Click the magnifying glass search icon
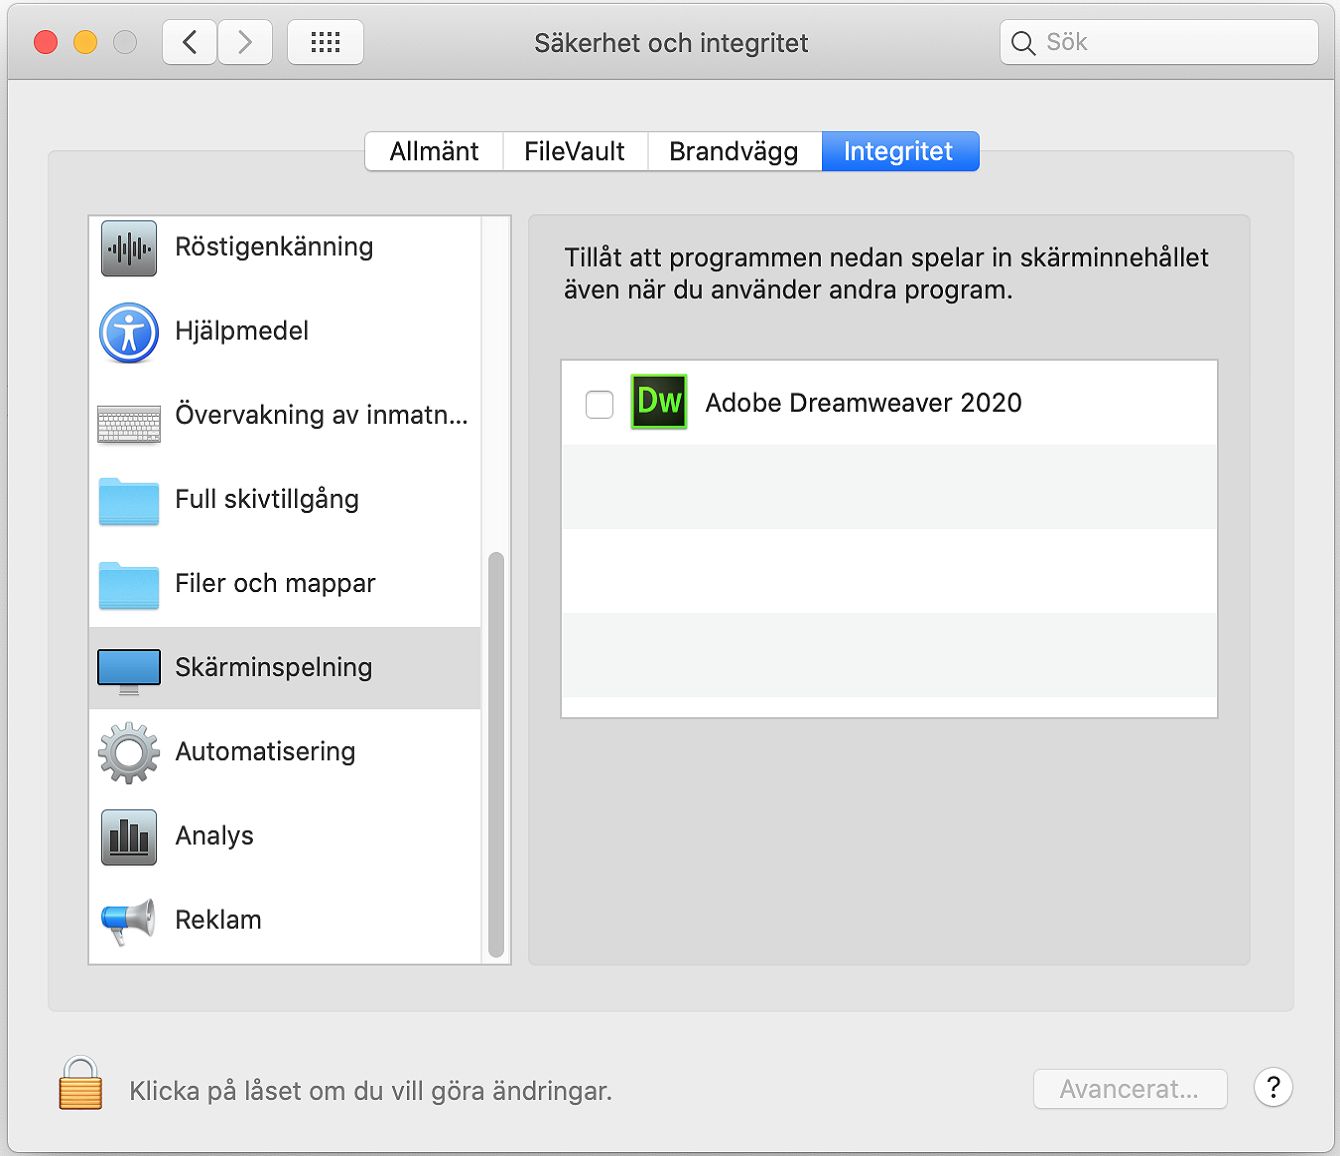 coord(1022,43)
